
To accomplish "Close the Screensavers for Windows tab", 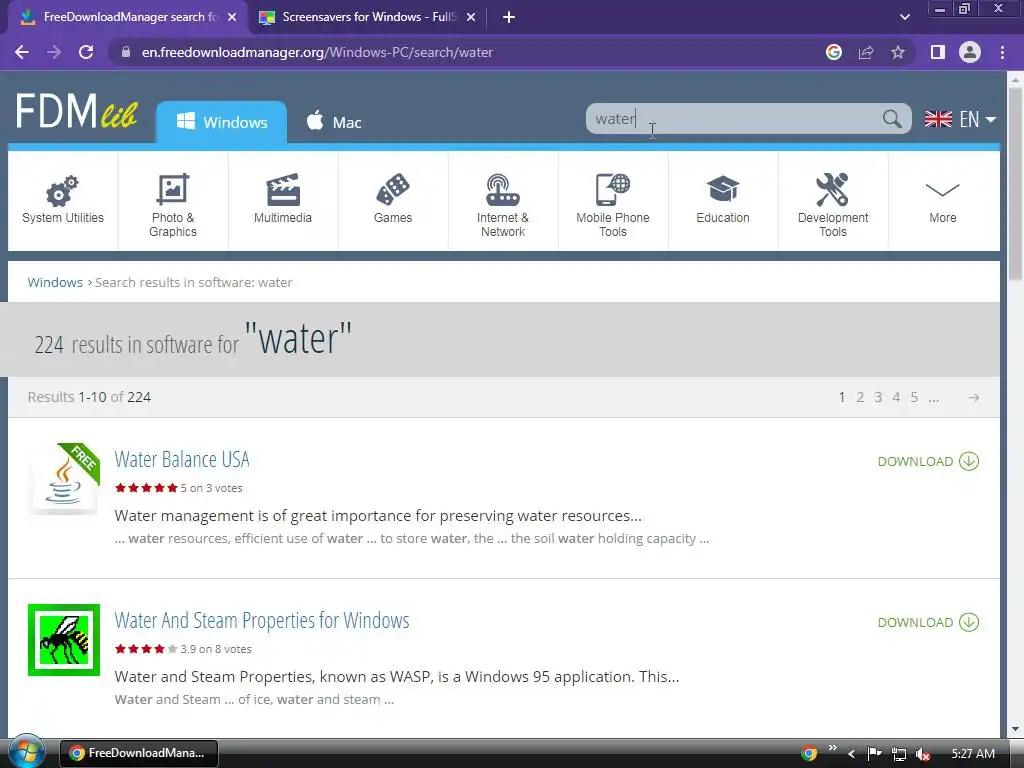I will click(x=471, y=17).
